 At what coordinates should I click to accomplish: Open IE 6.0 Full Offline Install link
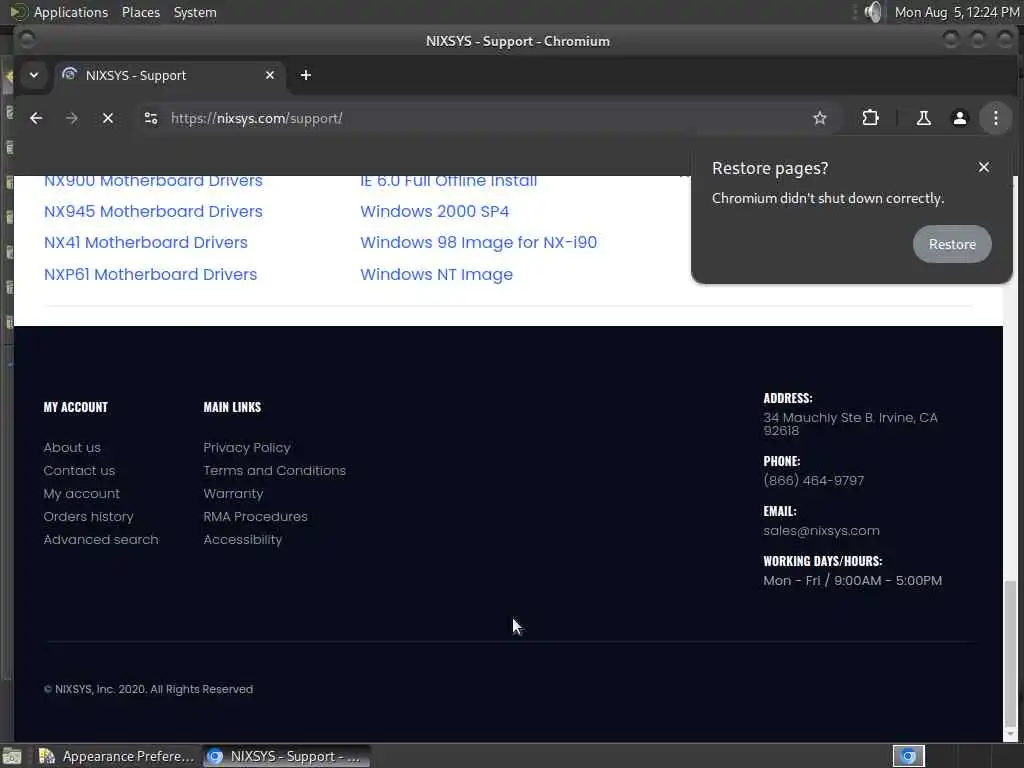pyautogui.click(x=448, y=181)
